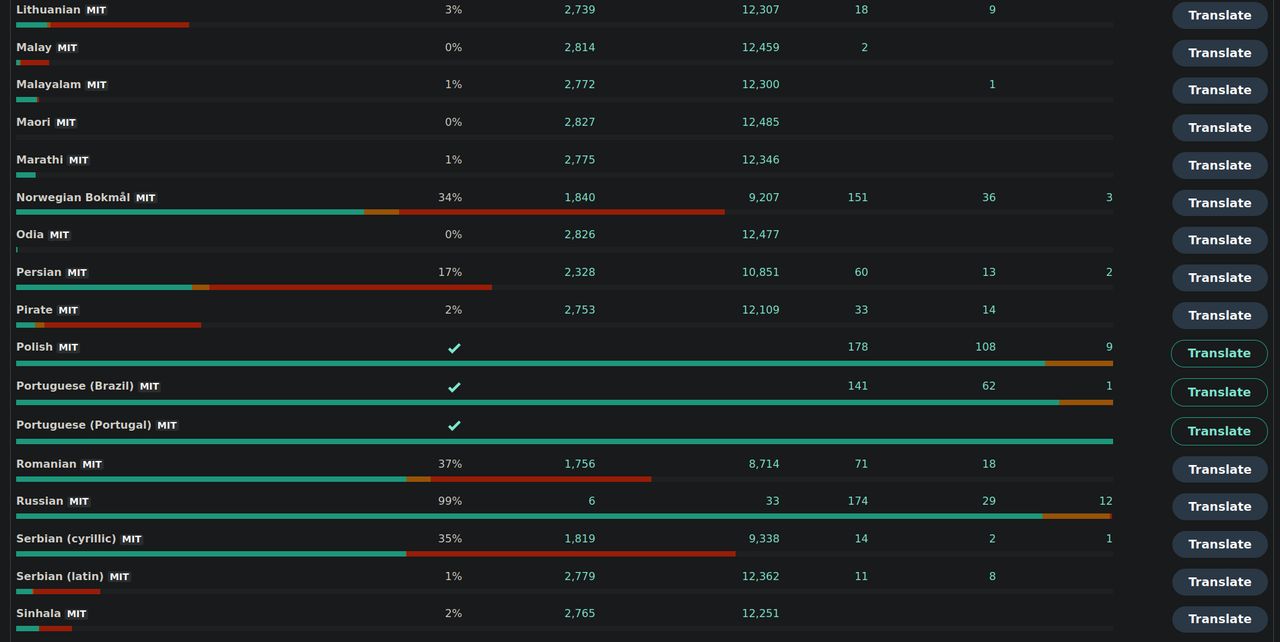Open the 12 checks count for Russian
The height and width of the screenshot is (642, 1280).
1105,501
